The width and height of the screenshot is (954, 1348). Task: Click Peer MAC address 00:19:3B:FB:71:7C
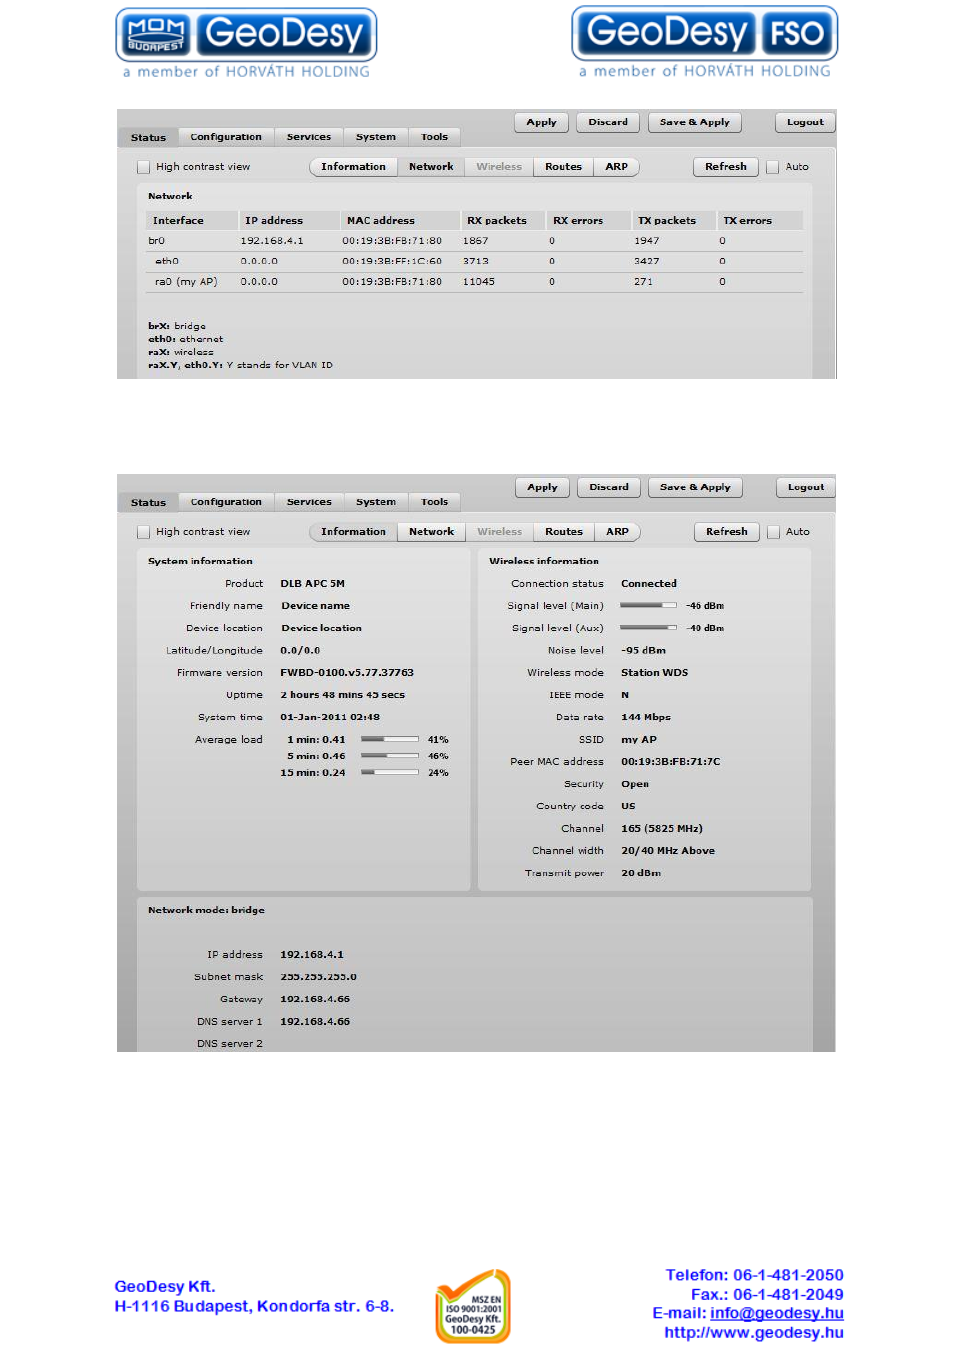[671, 762]
